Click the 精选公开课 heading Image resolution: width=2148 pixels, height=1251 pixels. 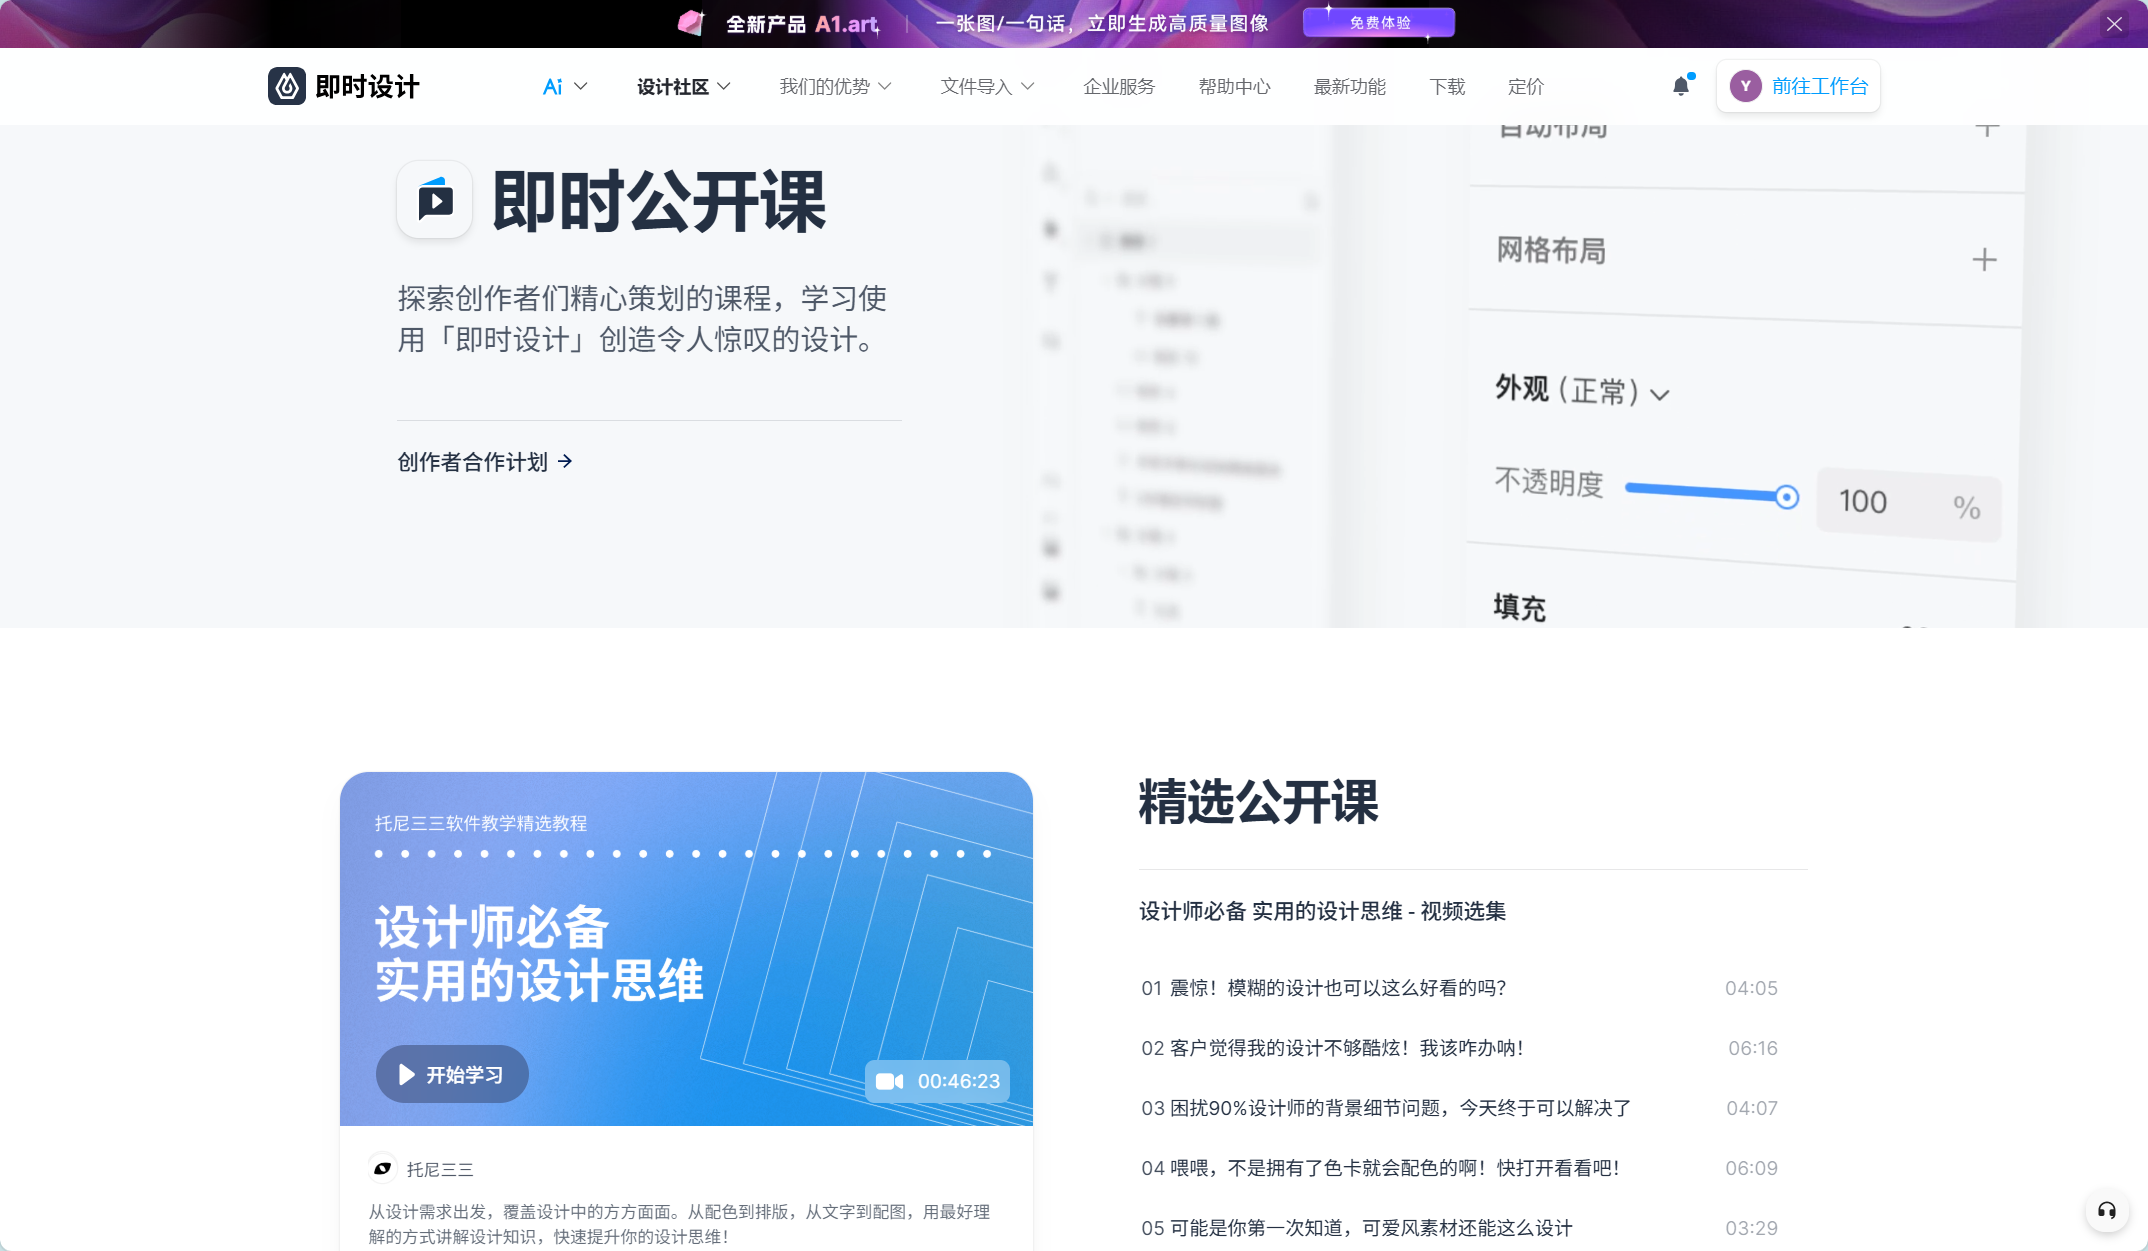[x=1259, y=802]
